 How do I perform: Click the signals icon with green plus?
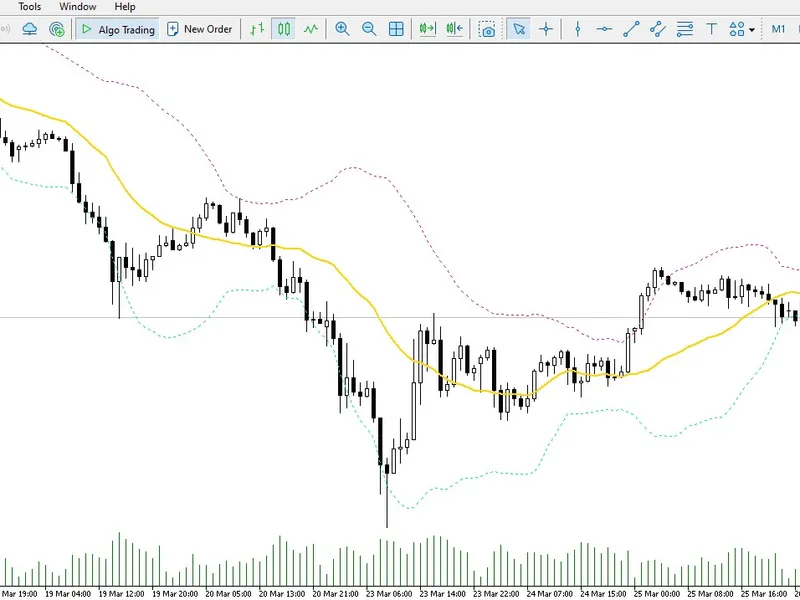[57, 29]
